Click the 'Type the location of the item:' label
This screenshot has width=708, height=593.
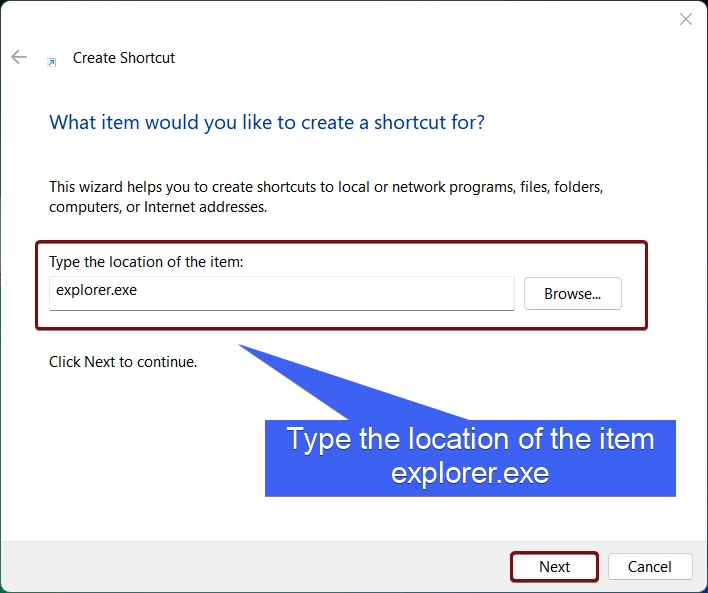(x=146, y=262)
